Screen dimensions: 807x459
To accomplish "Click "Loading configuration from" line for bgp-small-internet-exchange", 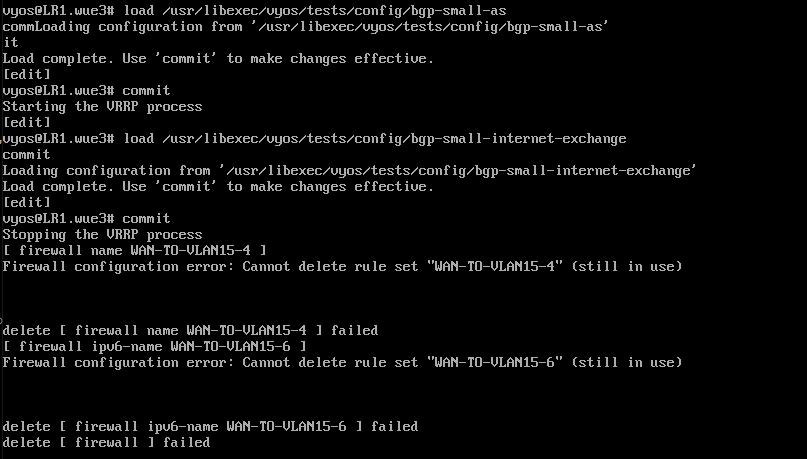I will (x=350, y=170).
